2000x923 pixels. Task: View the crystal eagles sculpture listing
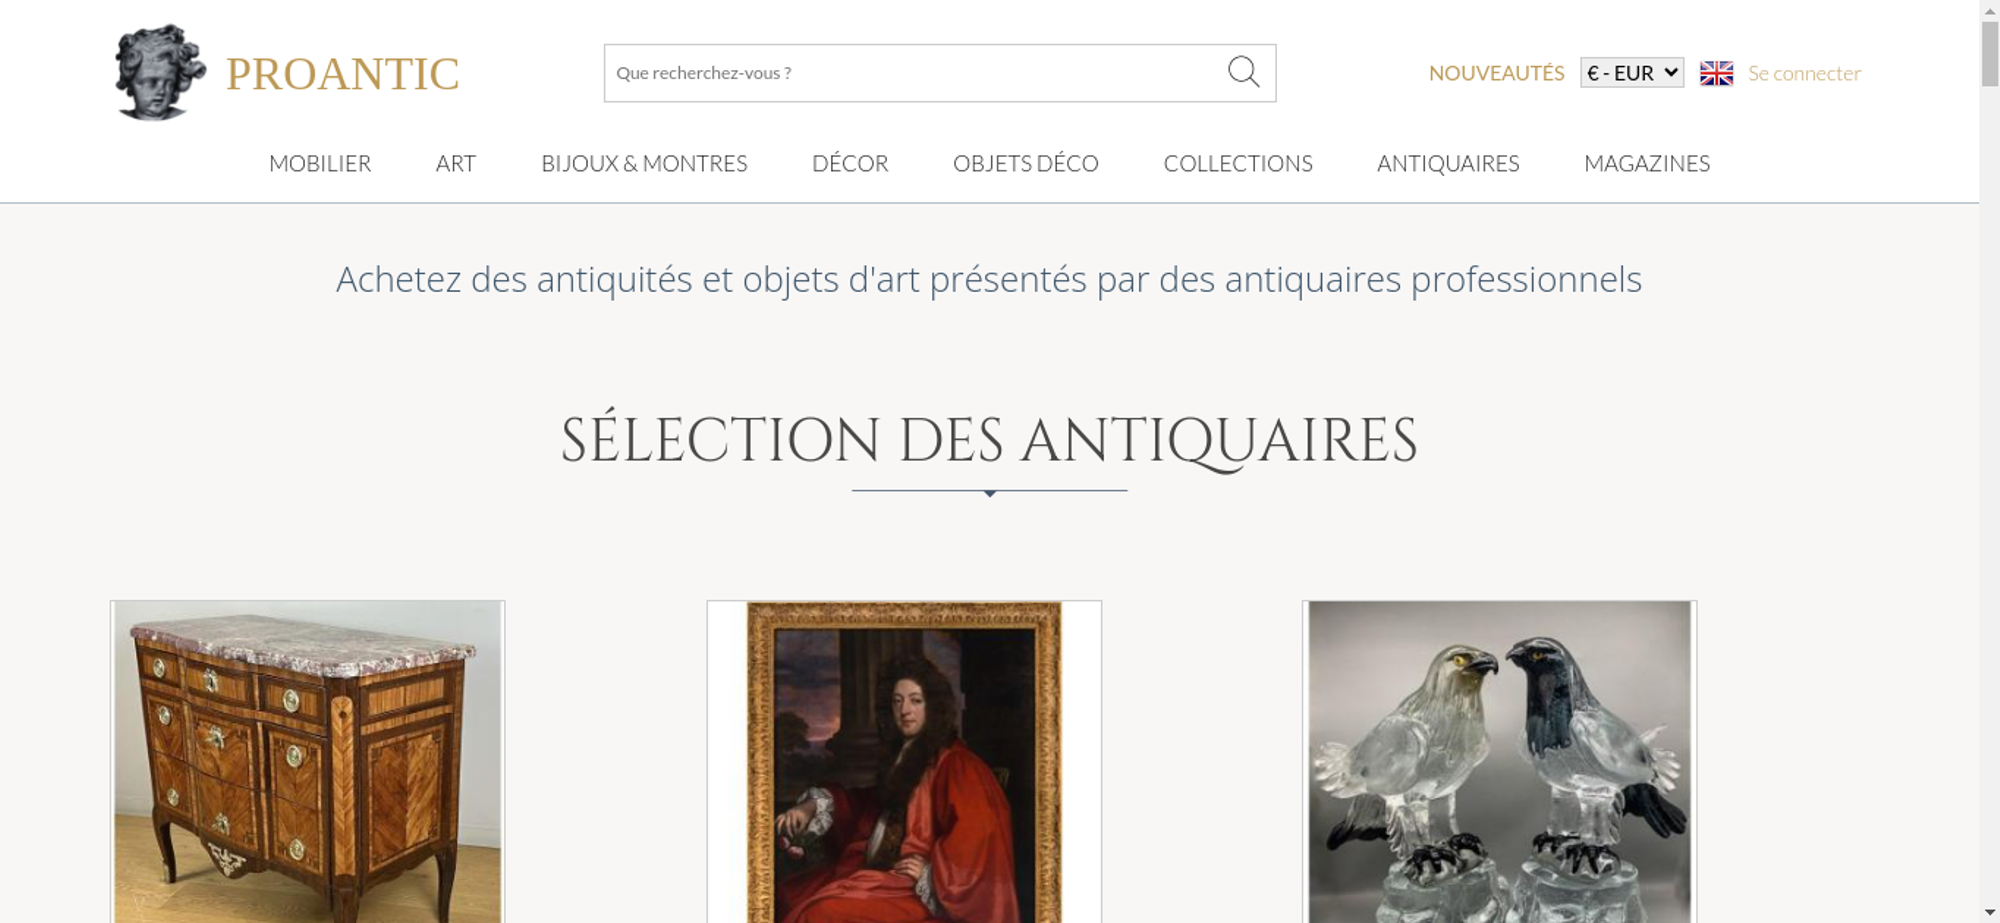[1499, 761]
